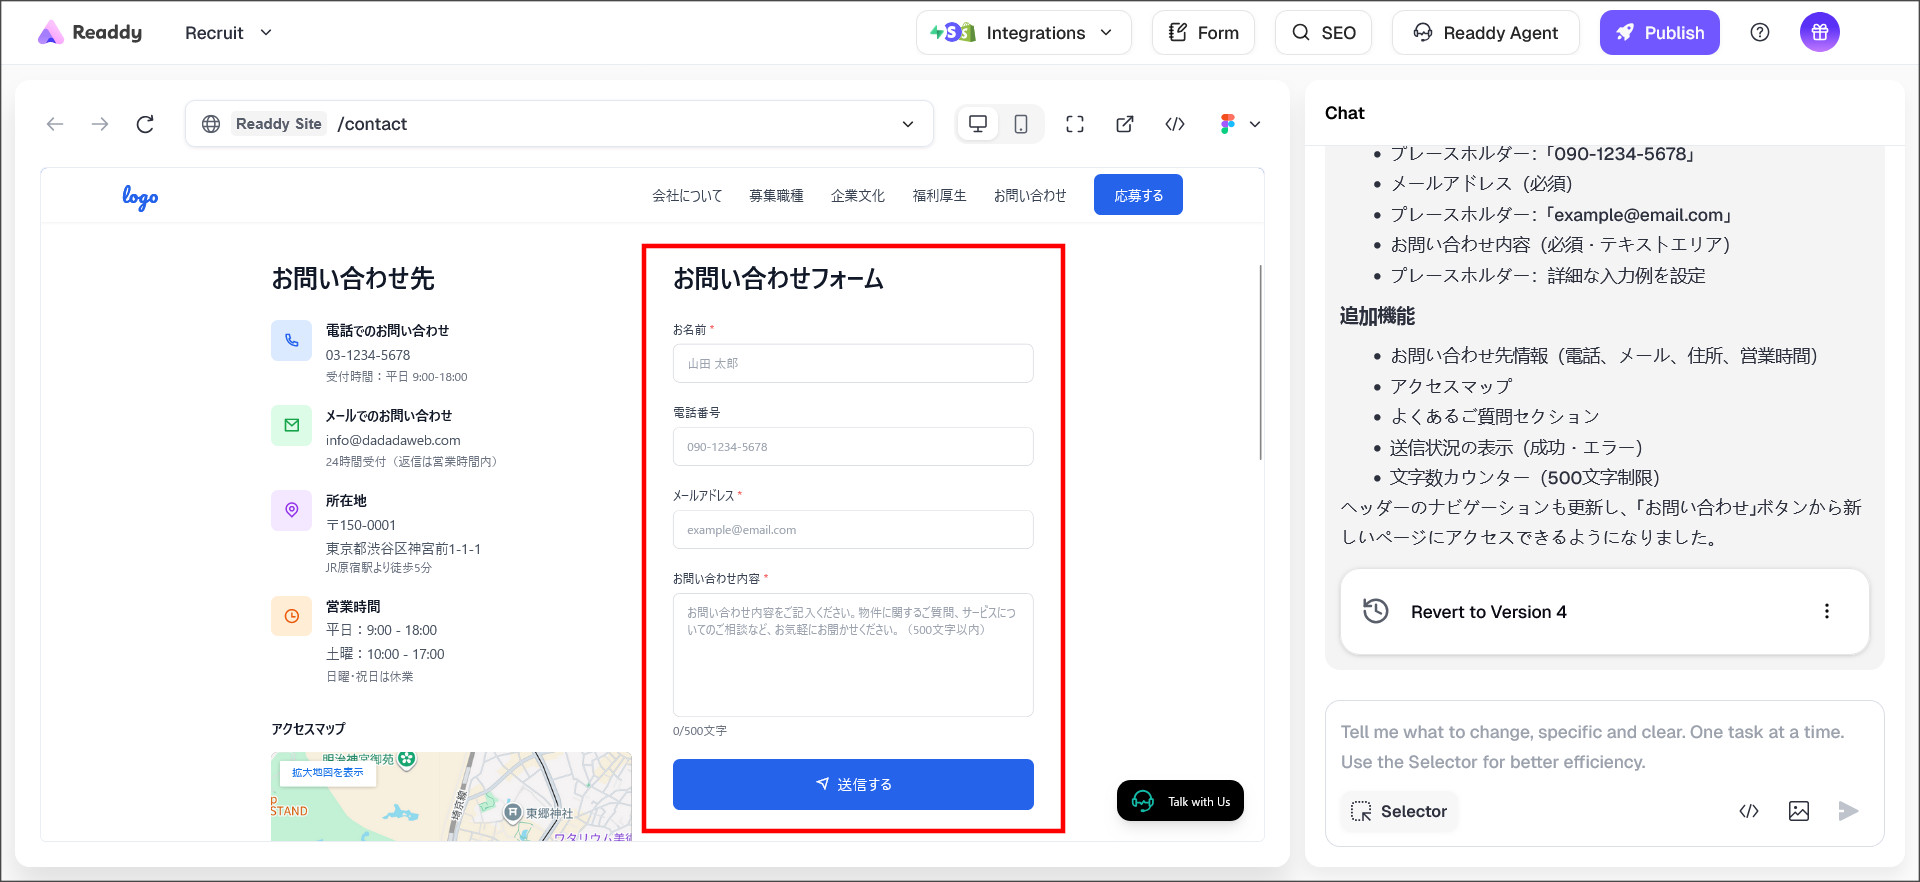Click the reload page icon
Screen dimensions: 1920x882
coord(145,124)
